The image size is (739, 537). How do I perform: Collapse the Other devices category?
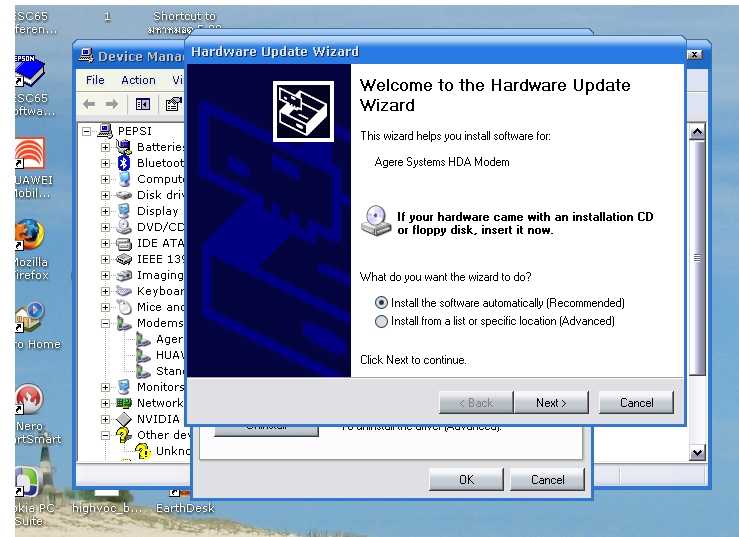(x=106, y=435)
